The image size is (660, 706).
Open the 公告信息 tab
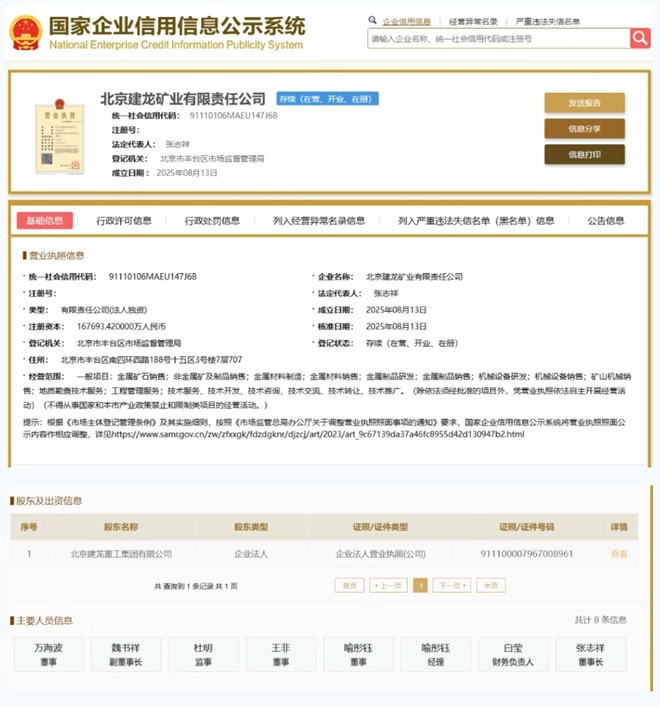click(605, 221)
